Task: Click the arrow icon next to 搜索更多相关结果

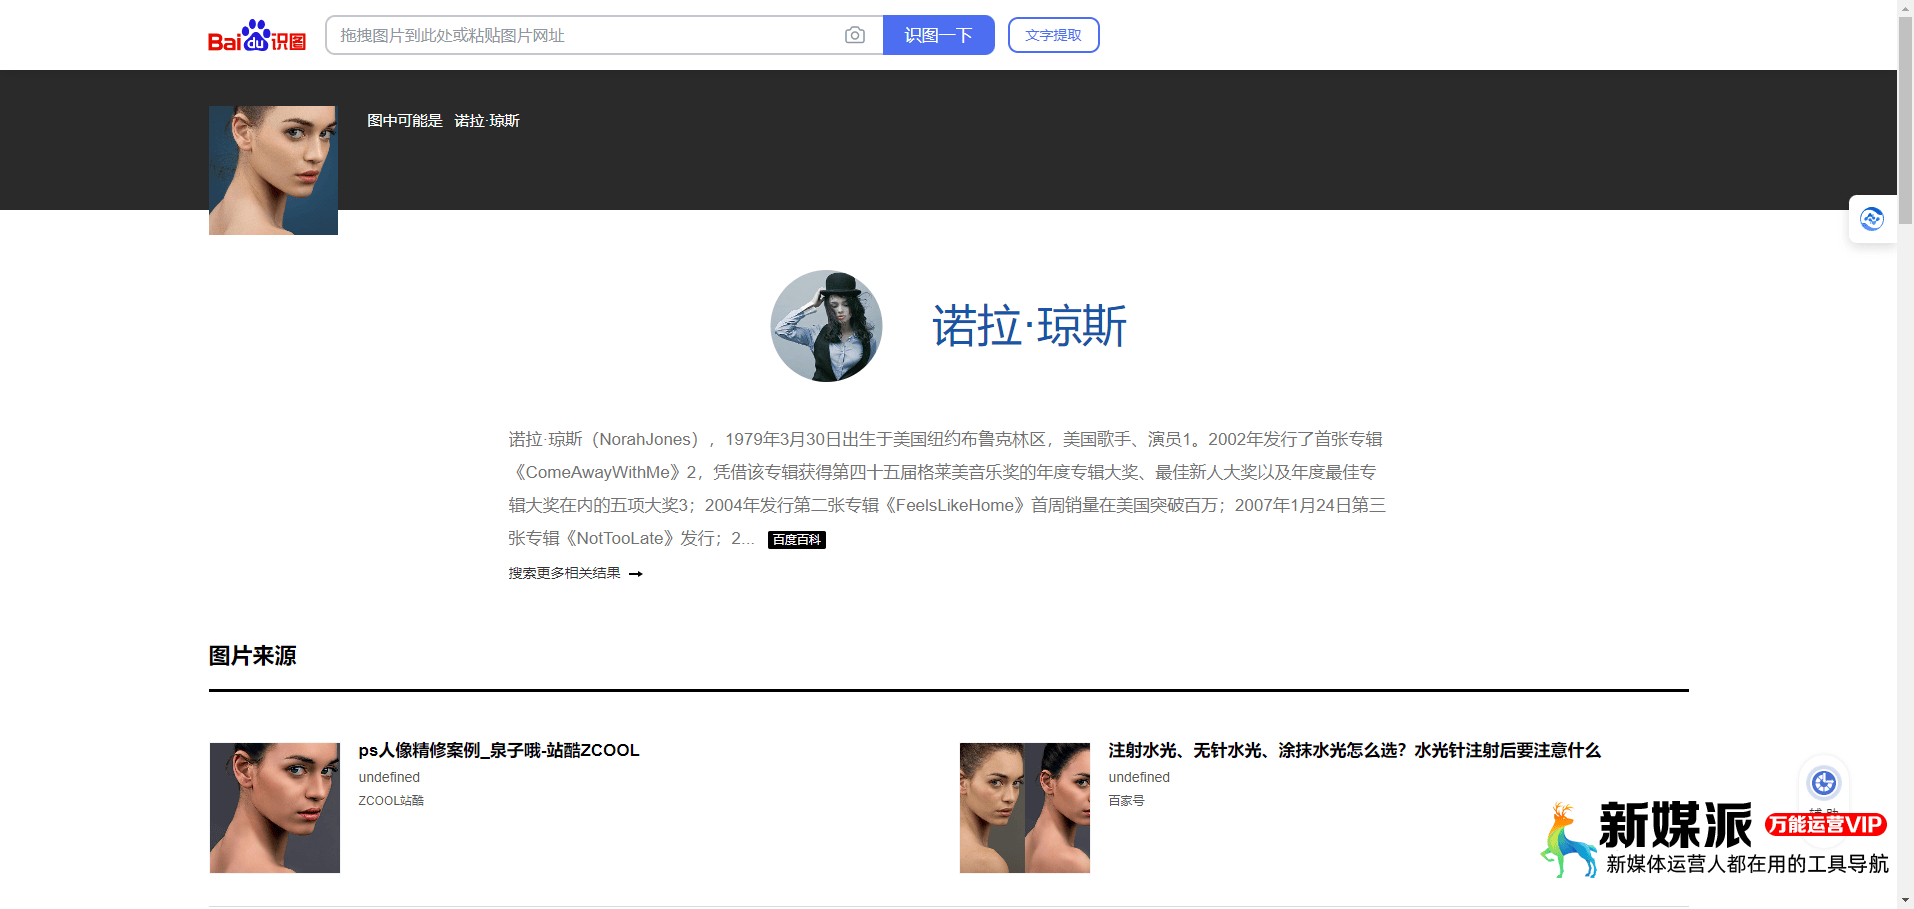Action: tap(637, 573)
